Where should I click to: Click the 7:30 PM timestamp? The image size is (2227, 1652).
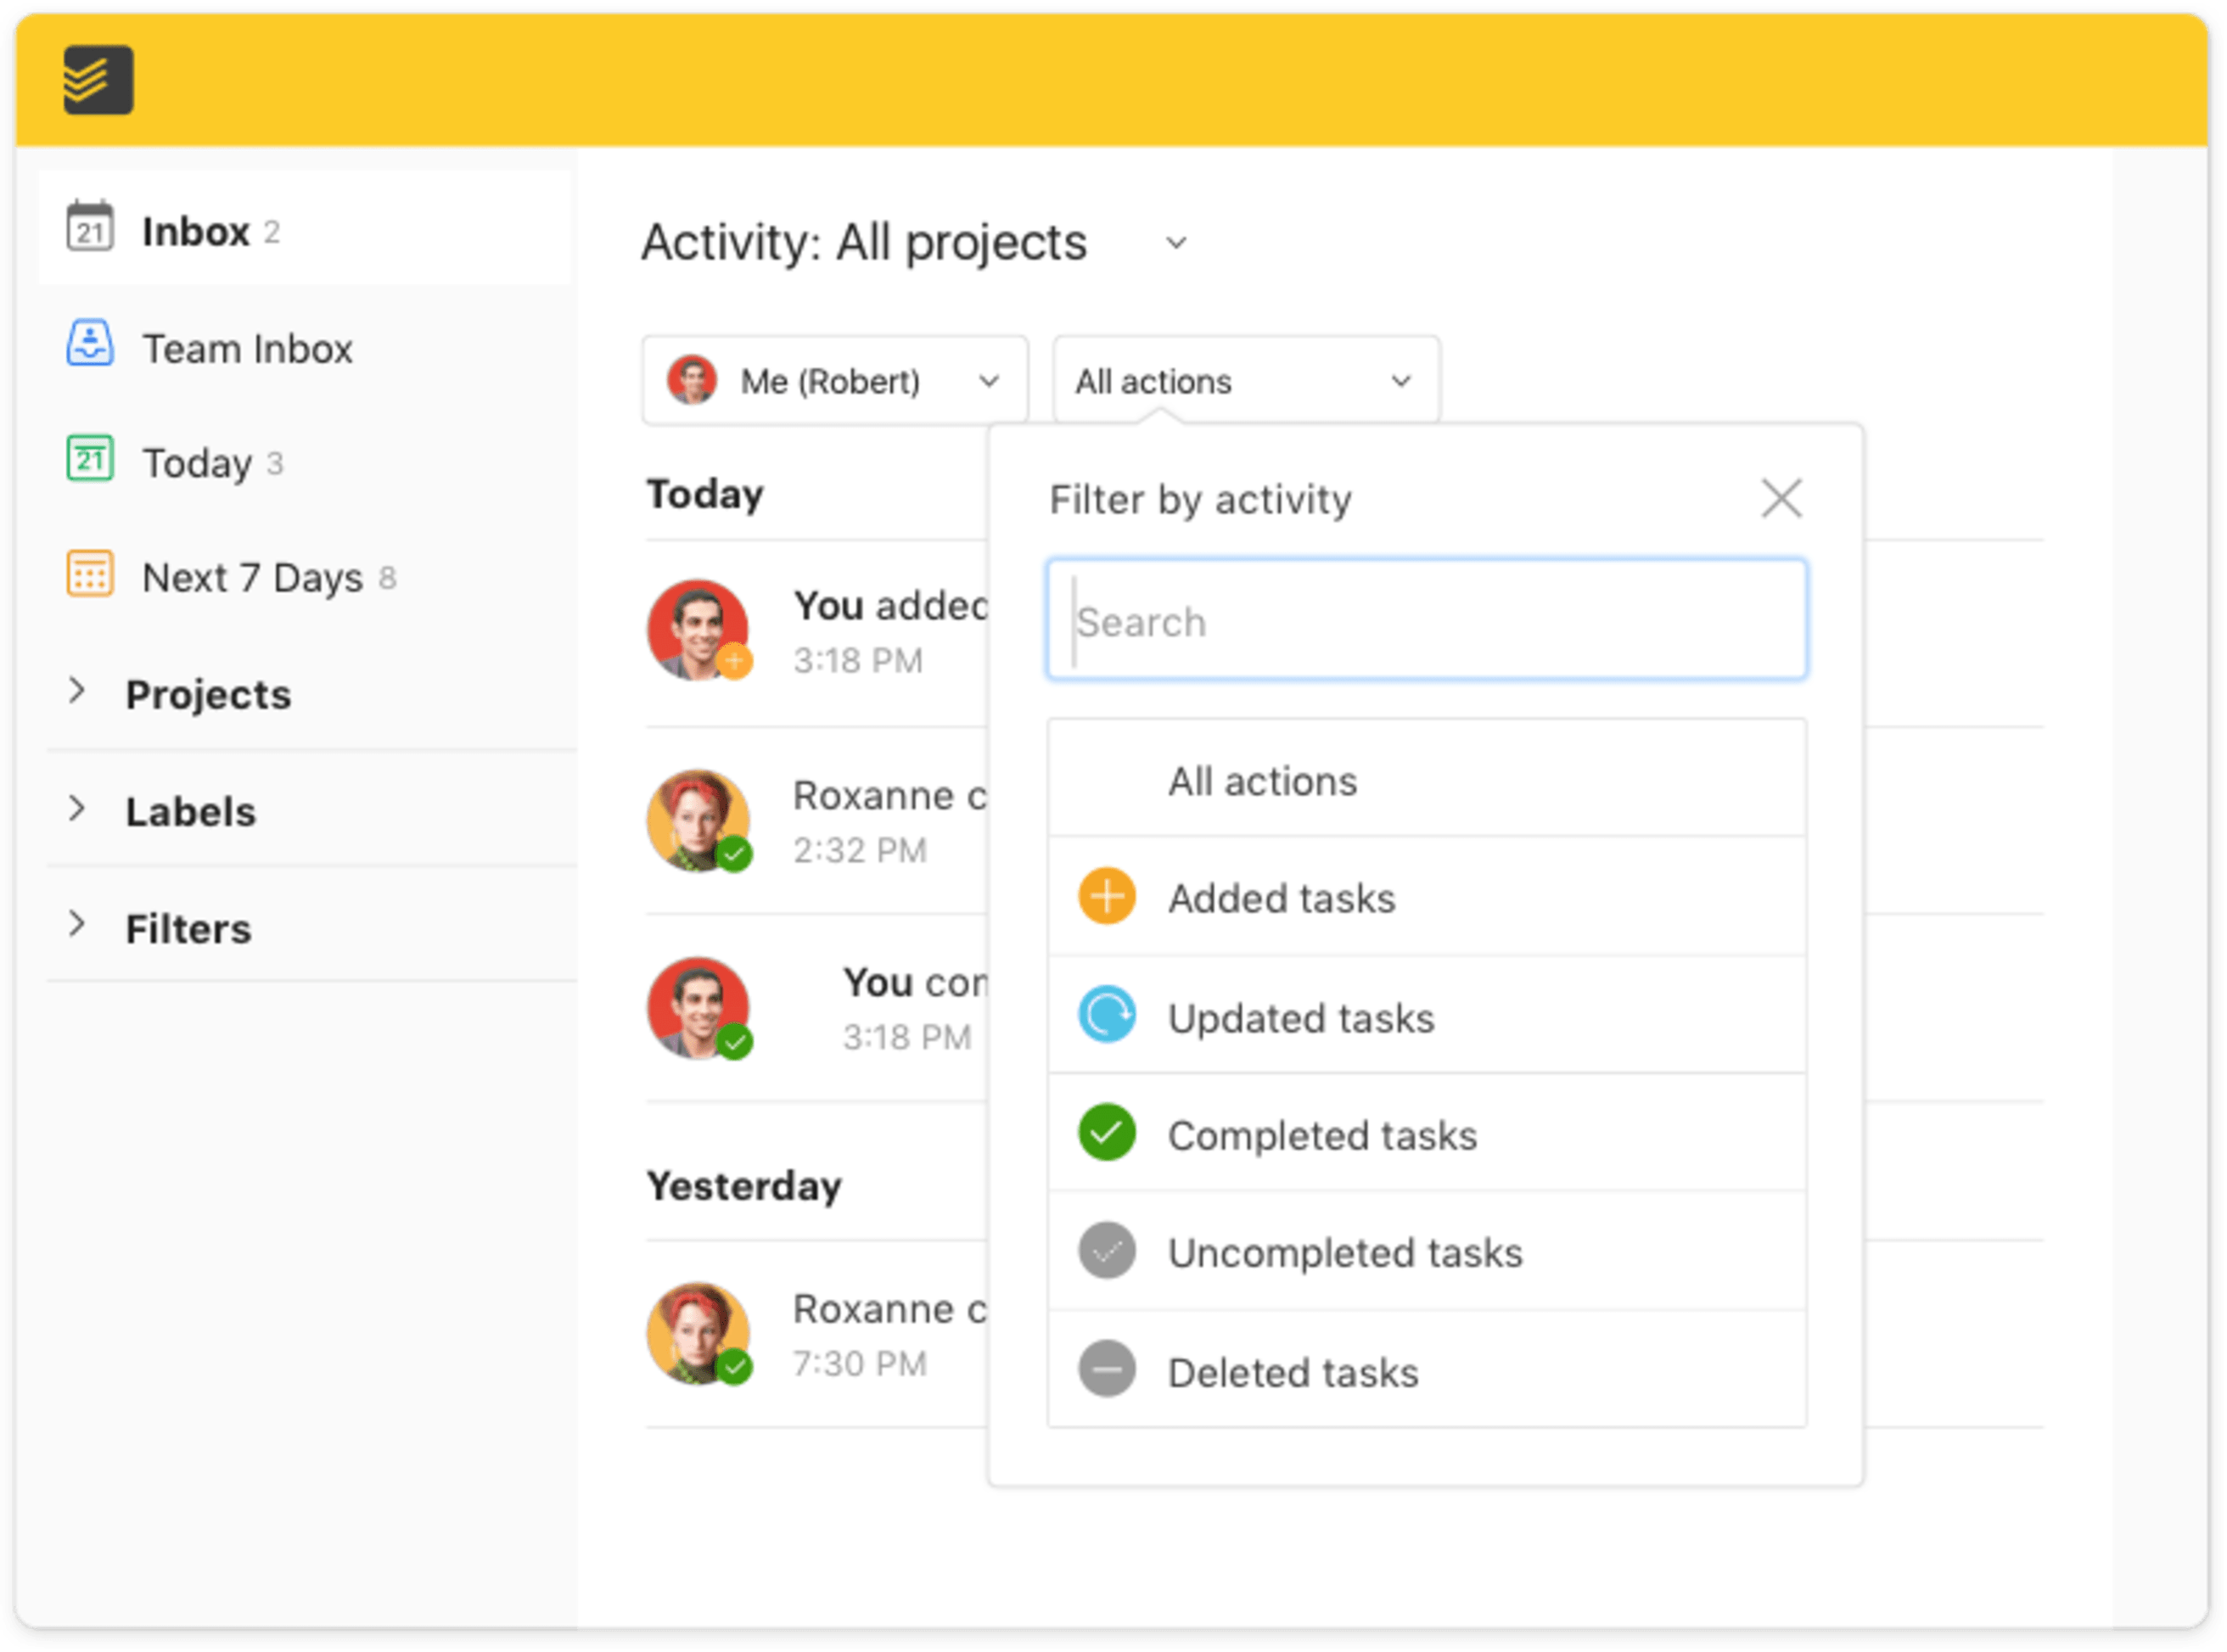pyautogui.click(x=860, y=1363)
